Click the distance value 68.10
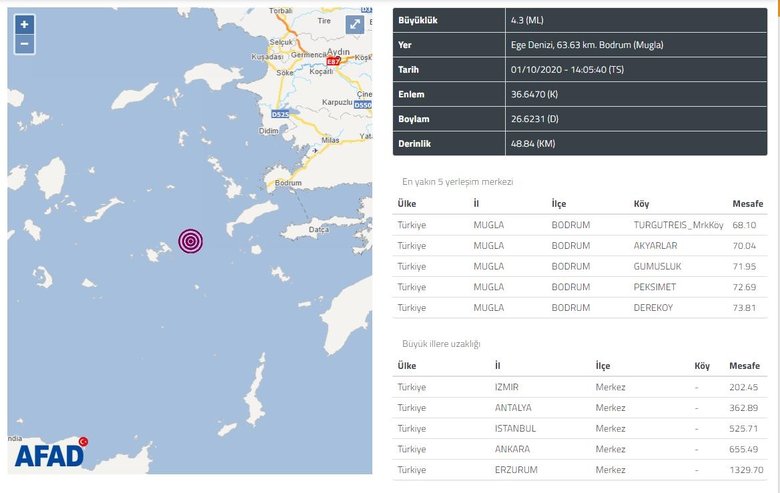 tap(744, 225)
